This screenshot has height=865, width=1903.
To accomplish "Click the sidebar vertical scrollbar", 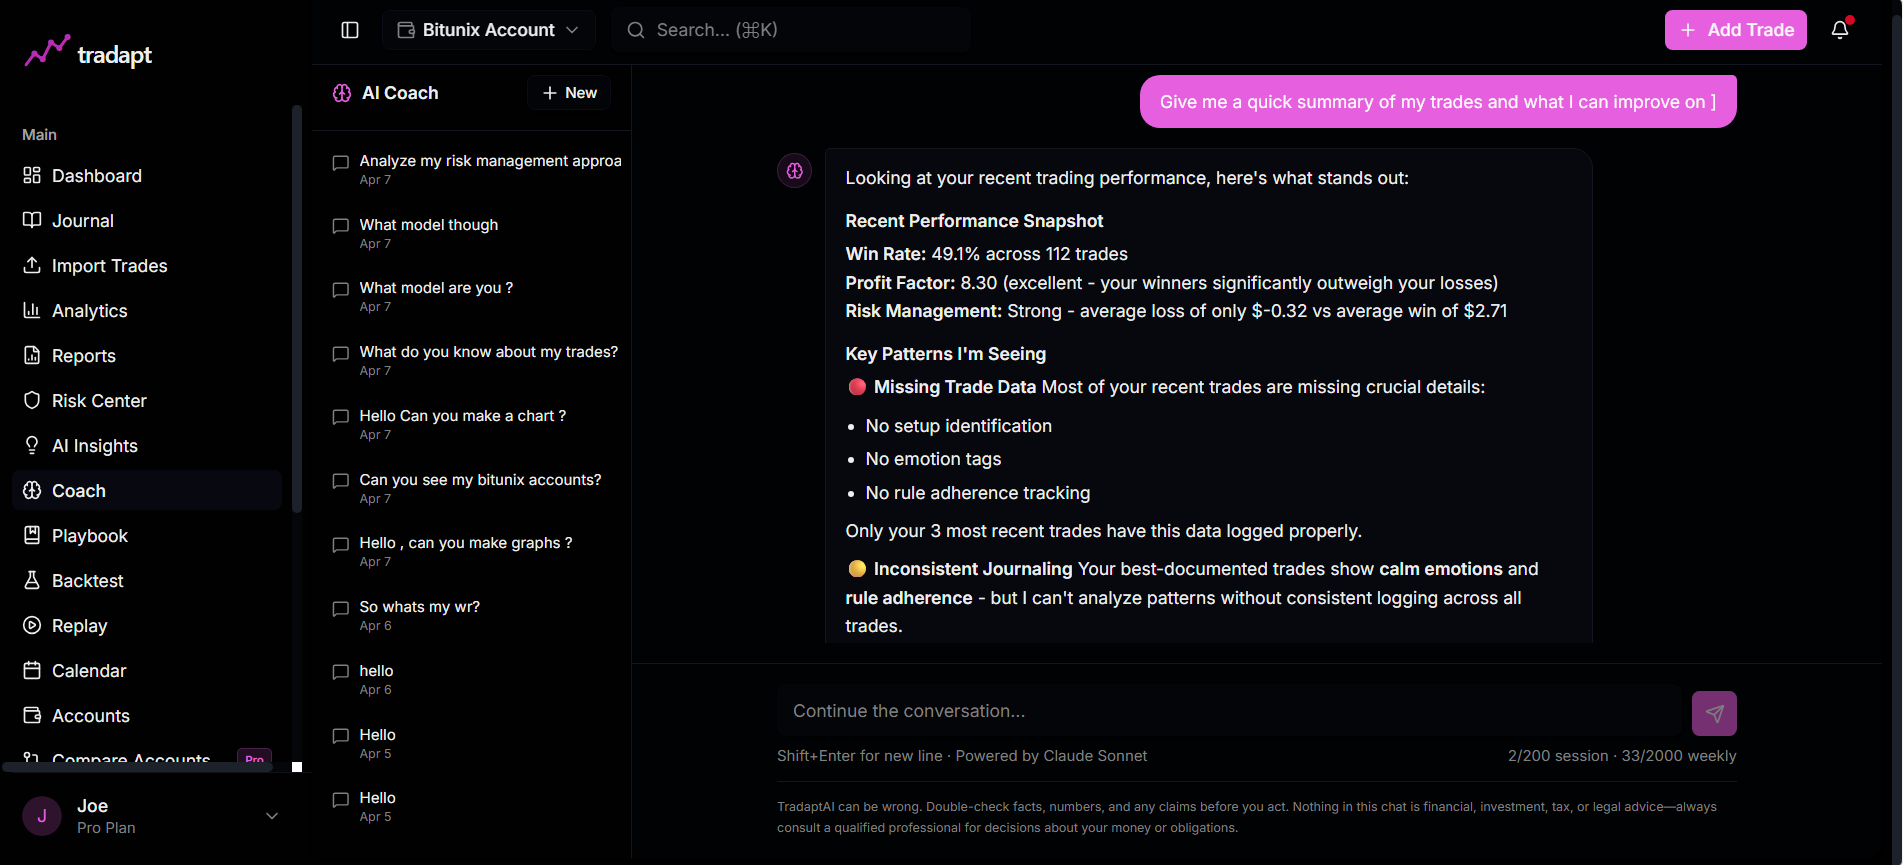I will [296, 310].
